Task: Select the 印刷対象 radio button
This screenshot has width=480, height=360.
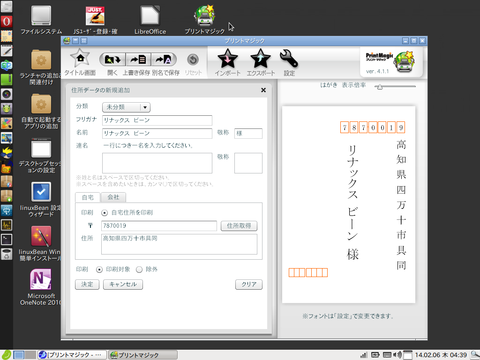Action: (99, 269)
